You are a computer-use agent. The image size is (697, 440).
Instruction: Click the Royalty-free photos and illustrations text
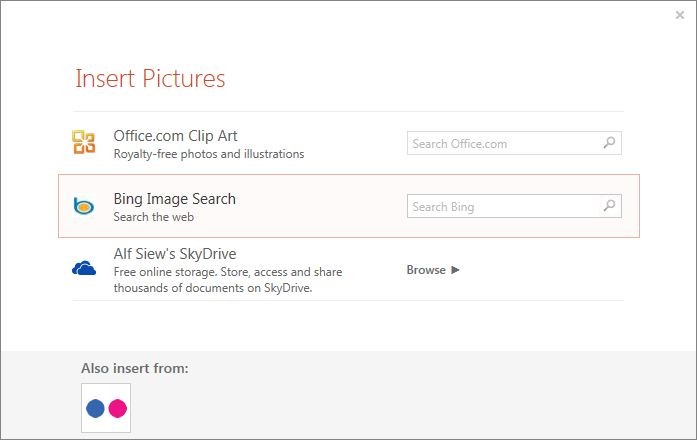point(209,154)
